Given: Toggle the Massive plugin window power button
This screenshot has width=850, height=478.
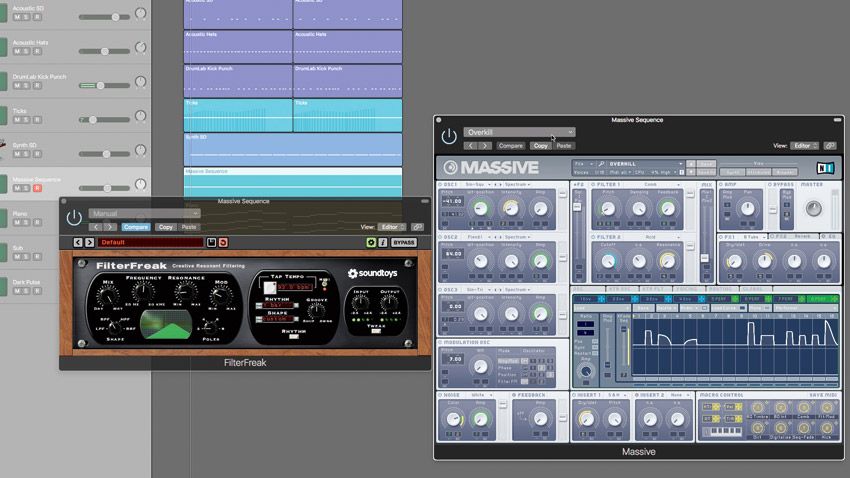Looking at the screenshot, I should [449, 137].
